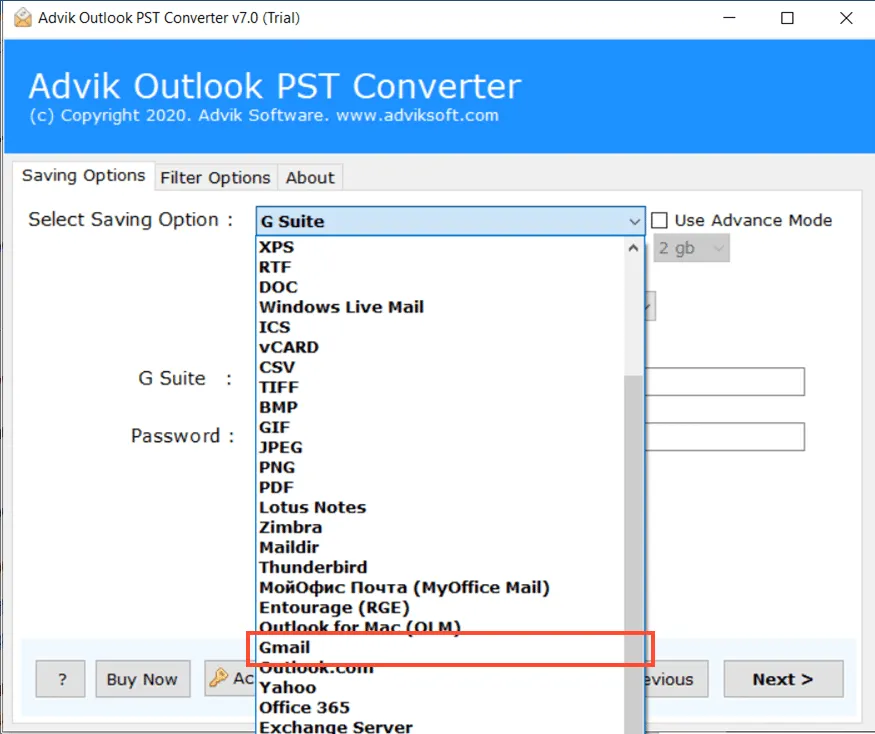Select JPEG saving format
This screenshot has height=734, width=875.
(441, 447)
